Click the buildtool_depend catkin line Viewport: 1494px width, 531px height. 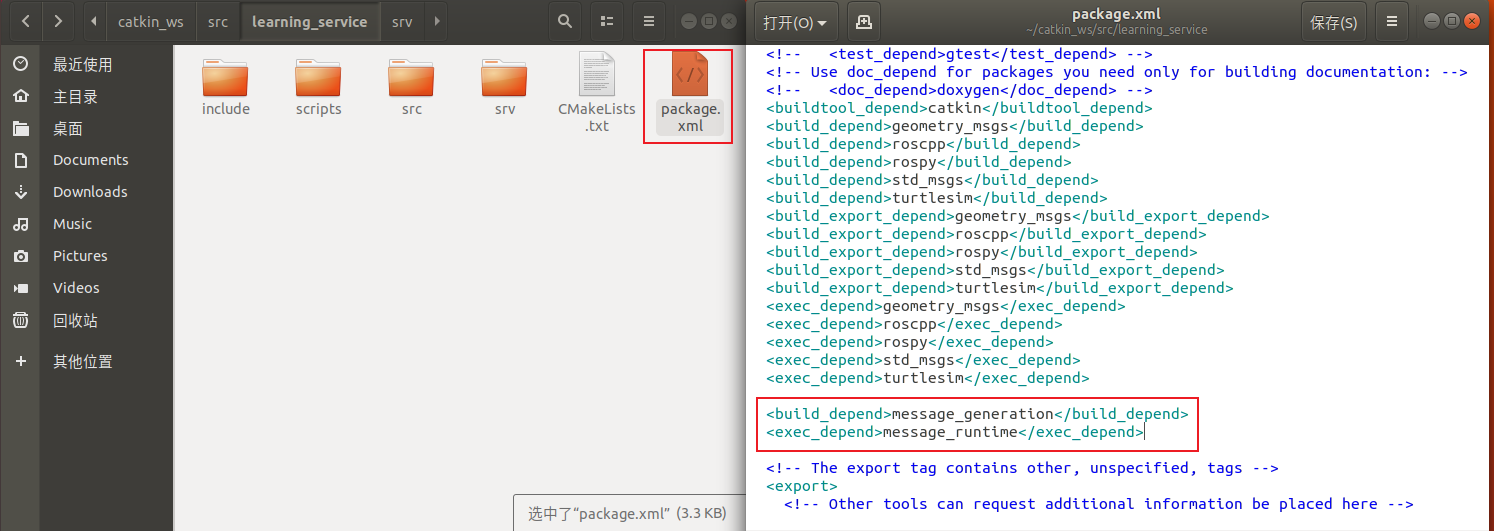point(959,108)
